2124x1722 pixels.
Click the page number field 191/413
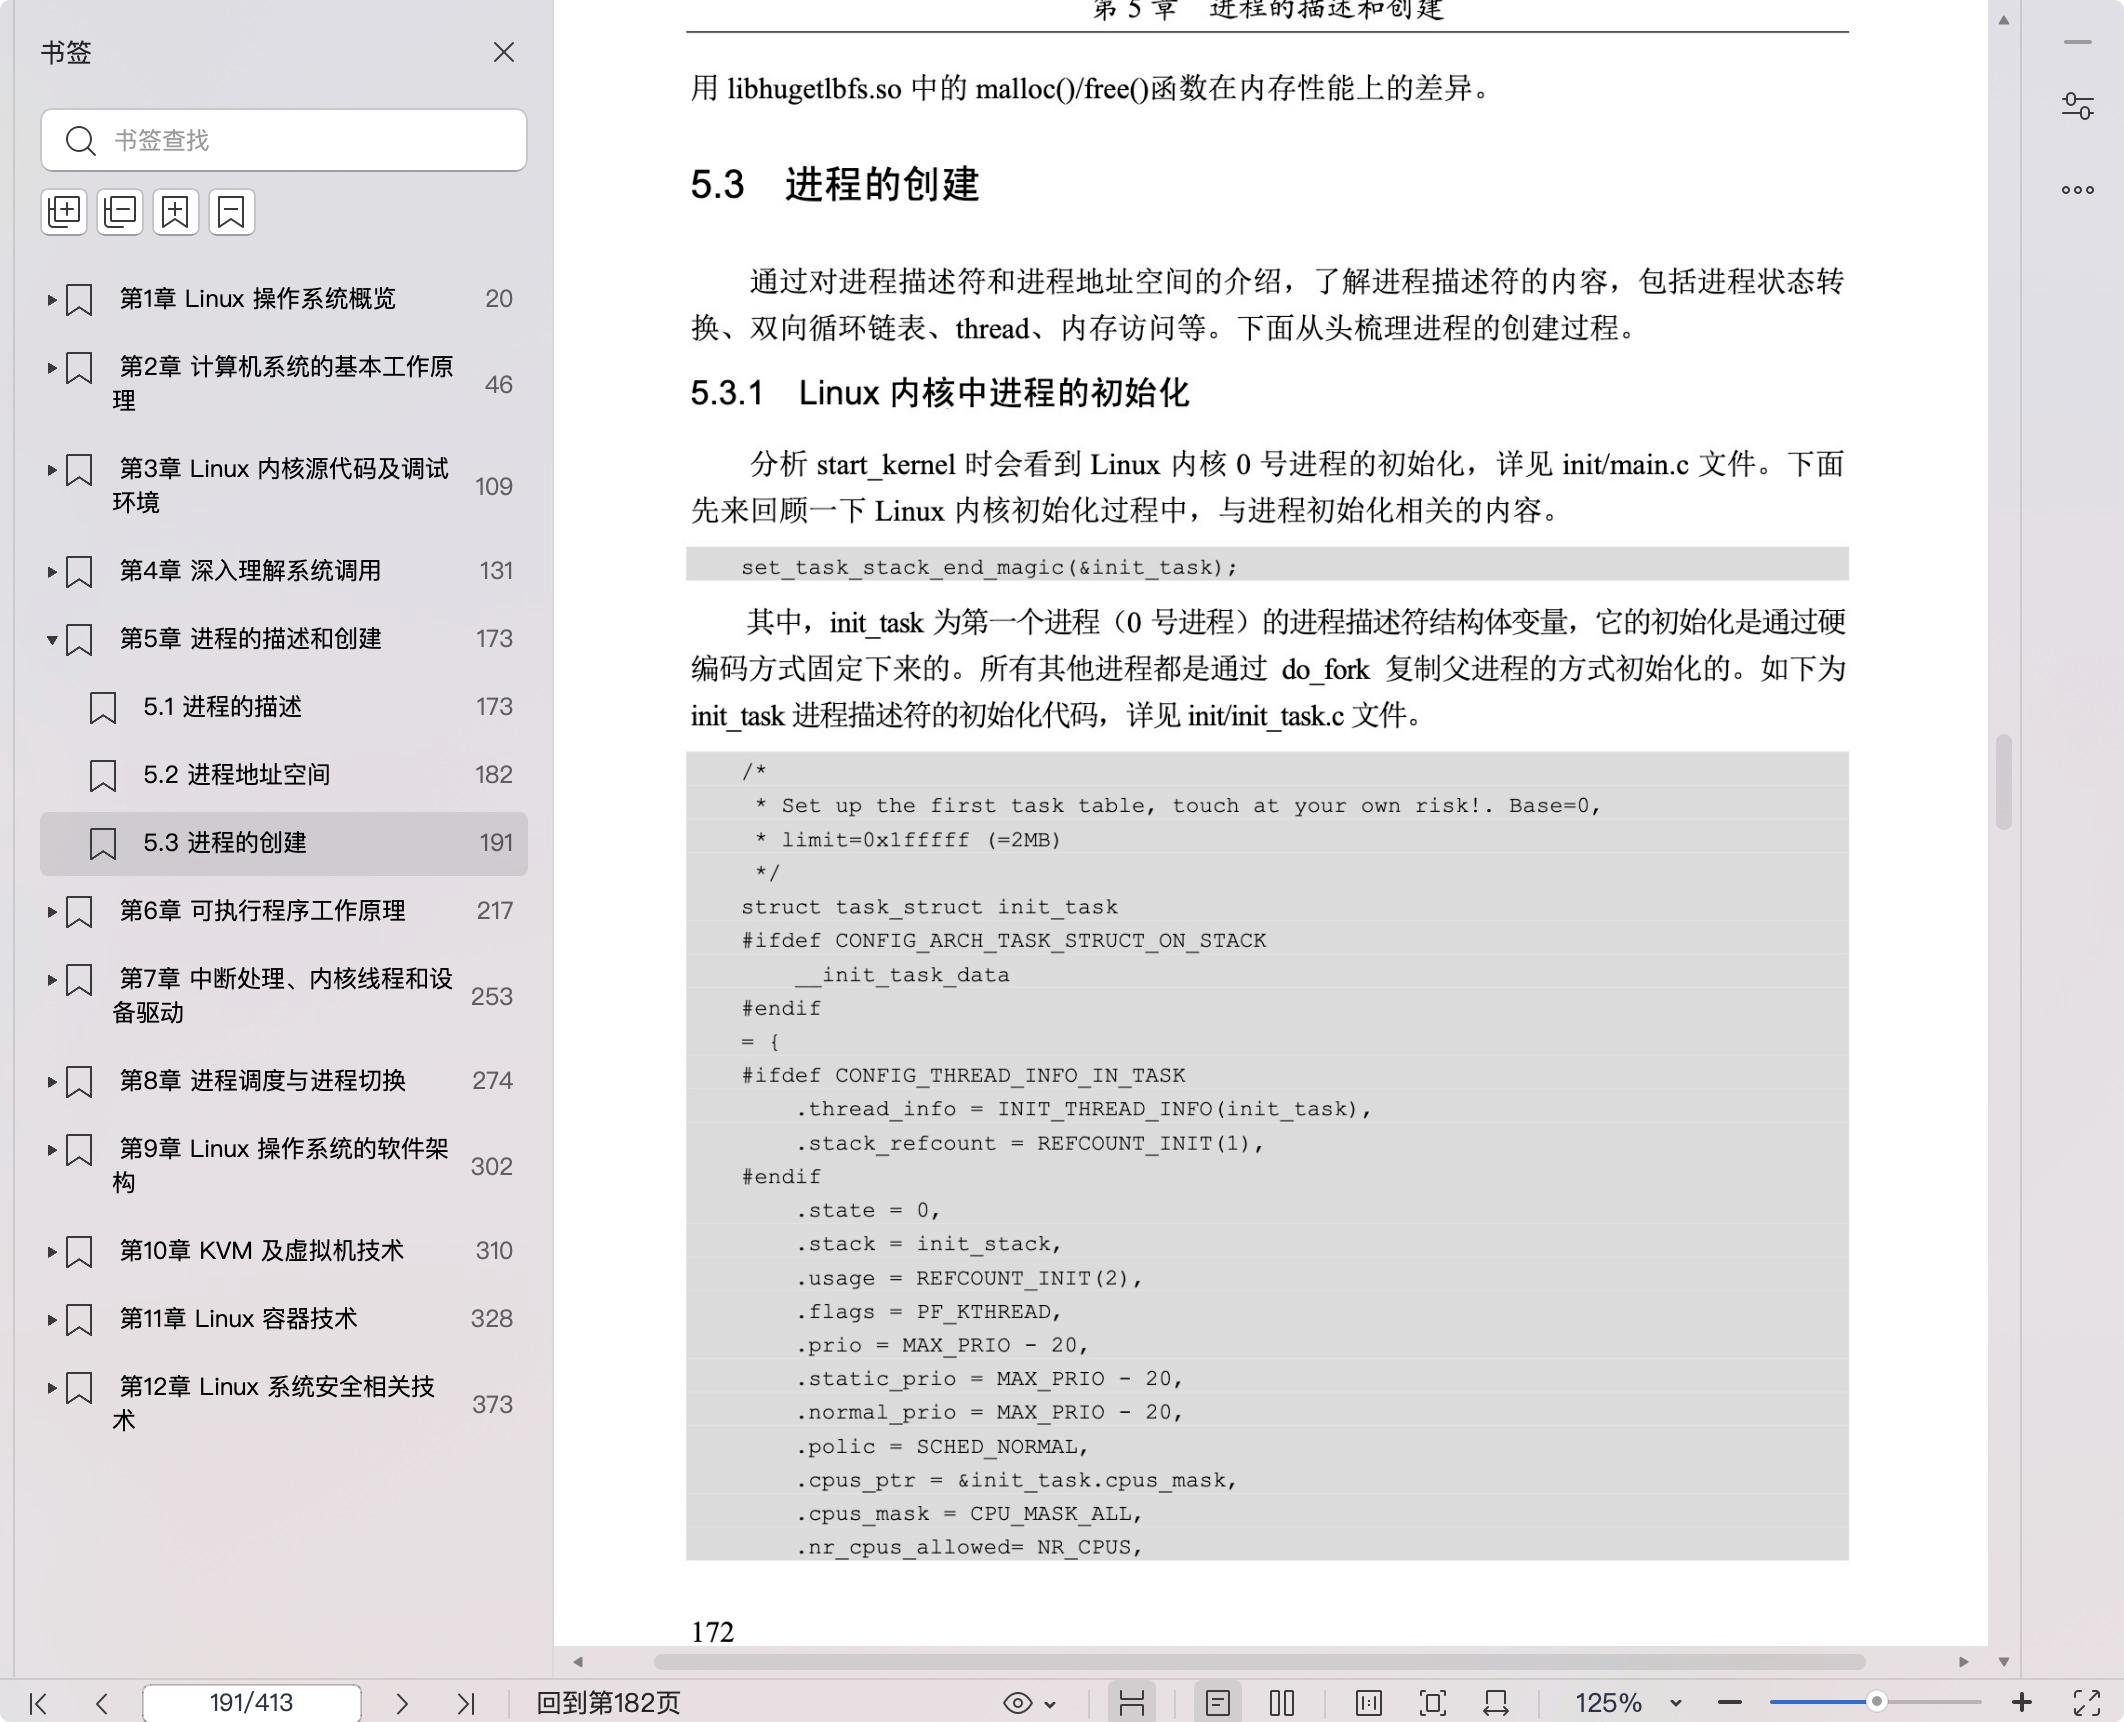(x=251, y=1703)
